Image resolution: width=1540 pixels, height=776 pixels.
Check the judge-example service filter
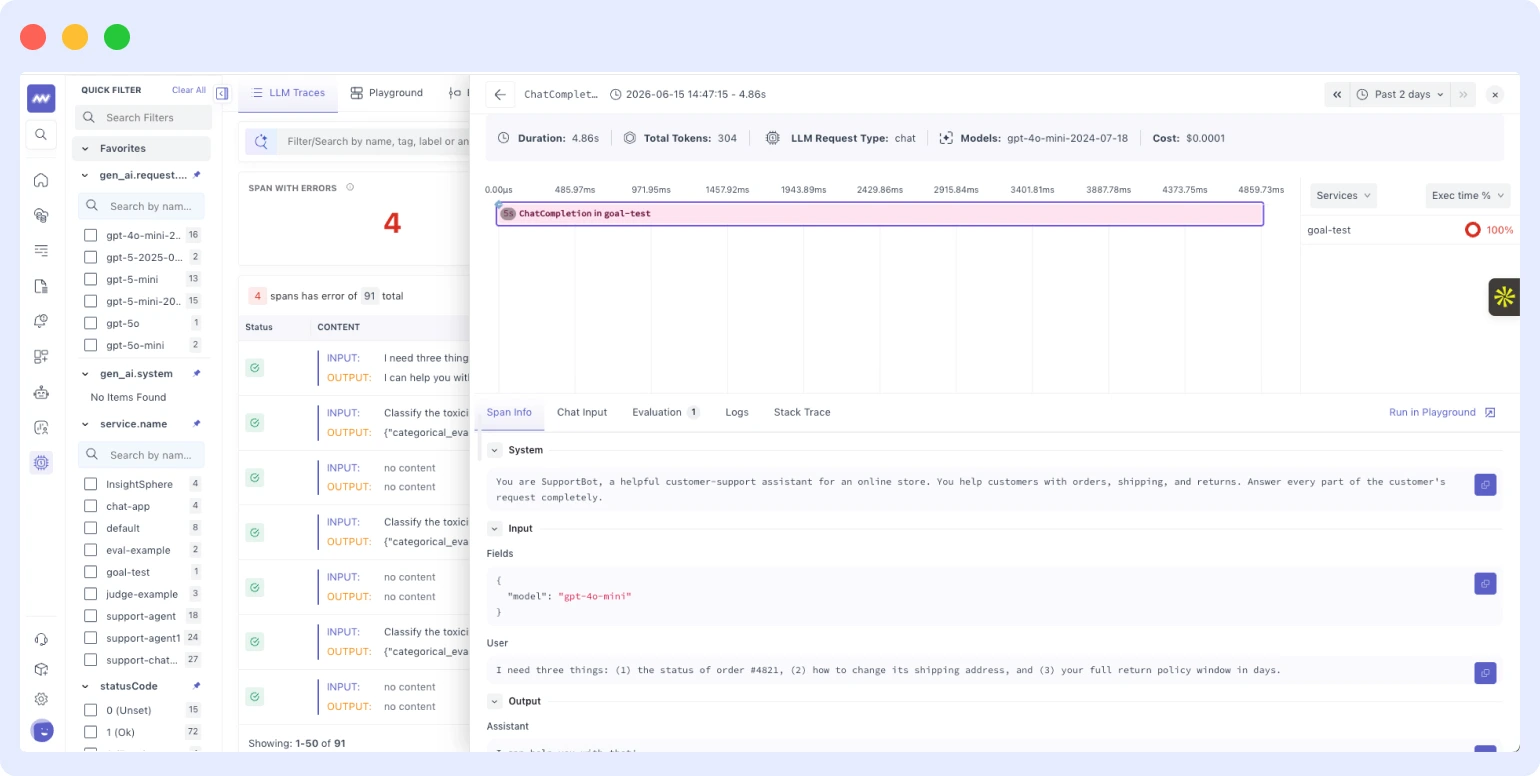click(x=91, y=594)
